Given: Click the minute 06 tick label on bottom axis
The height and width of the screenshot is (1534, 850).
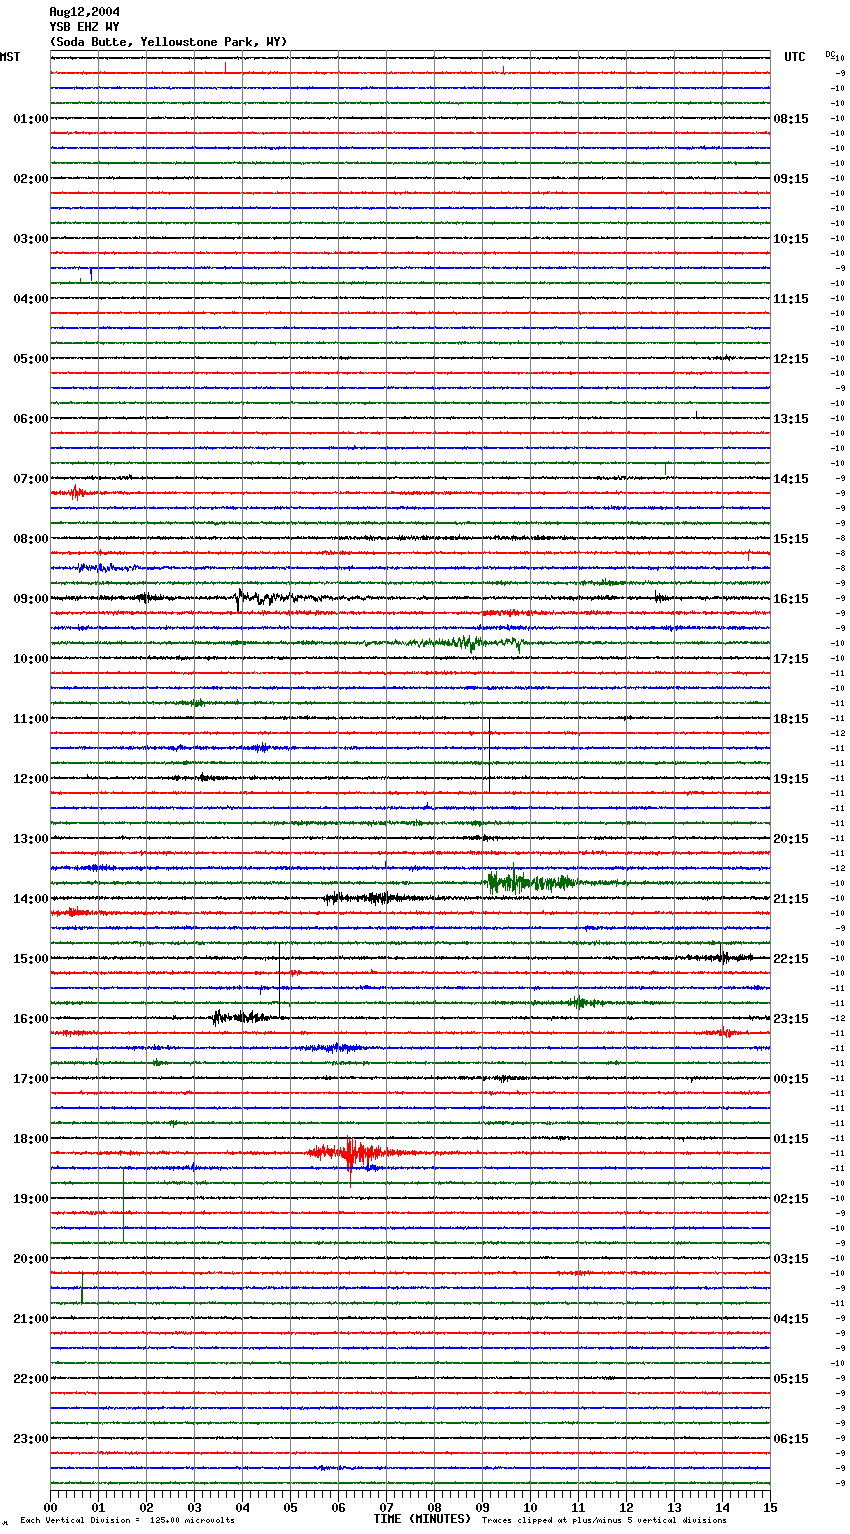Looking at the screenshot, I should (x=338, y=1507).
